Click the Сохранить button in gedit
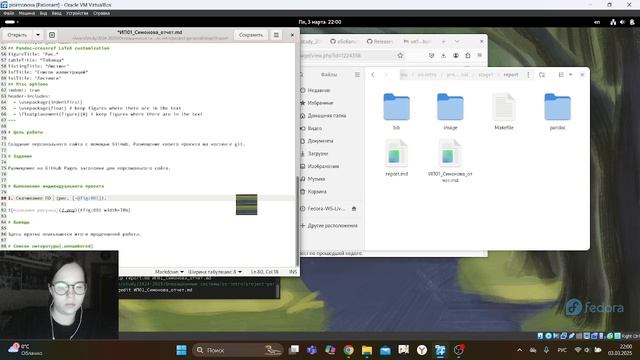640x360 pixels. coord(251,35)
